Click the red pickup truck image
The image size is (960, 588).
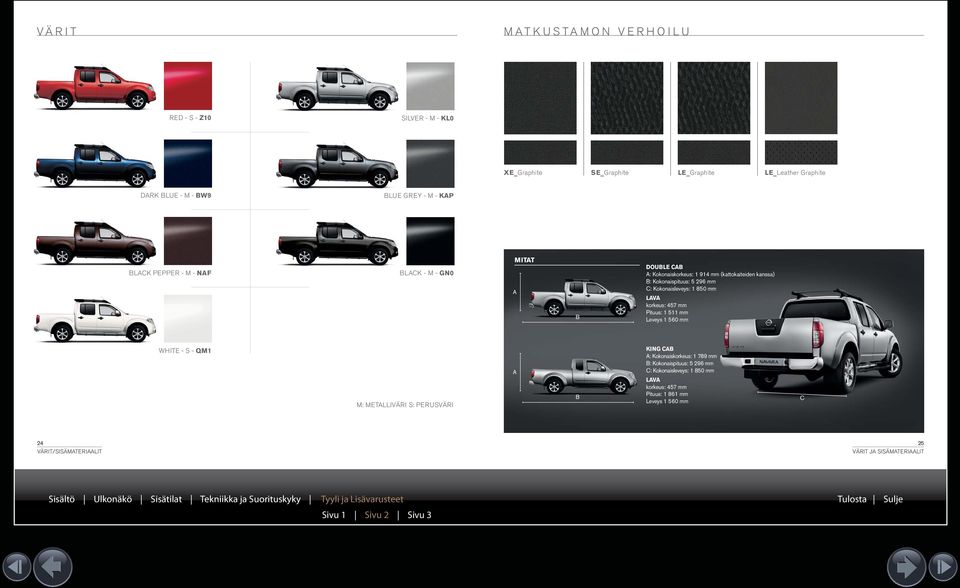pos(95,88)
